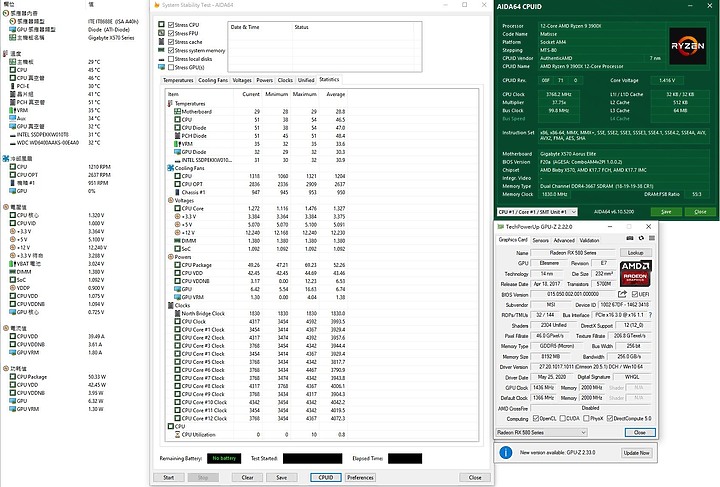Open the GPU-Z hamburger menu icon

[x=652, y=238]
